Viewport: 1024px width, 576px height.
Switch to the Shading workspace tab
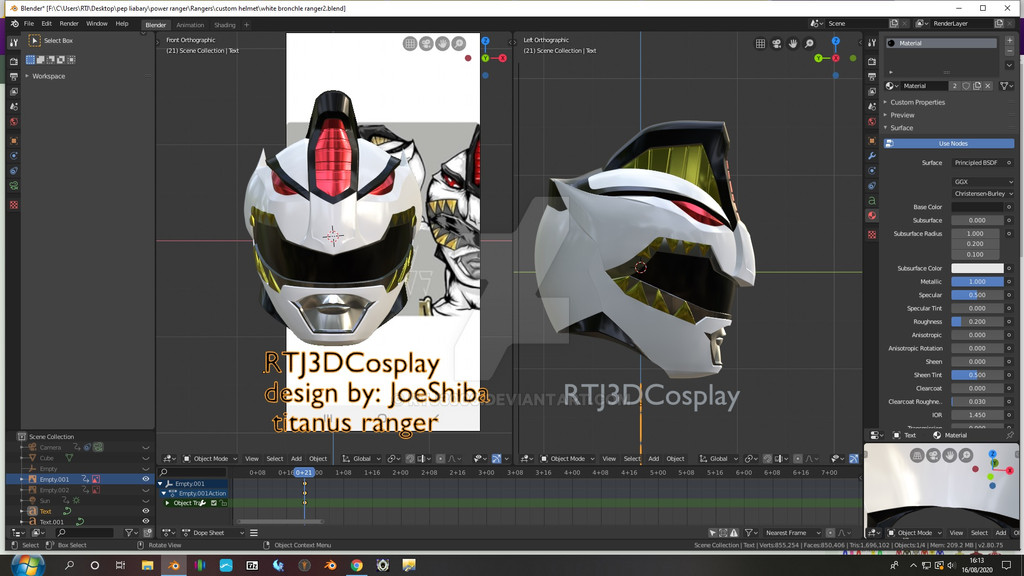225,25
